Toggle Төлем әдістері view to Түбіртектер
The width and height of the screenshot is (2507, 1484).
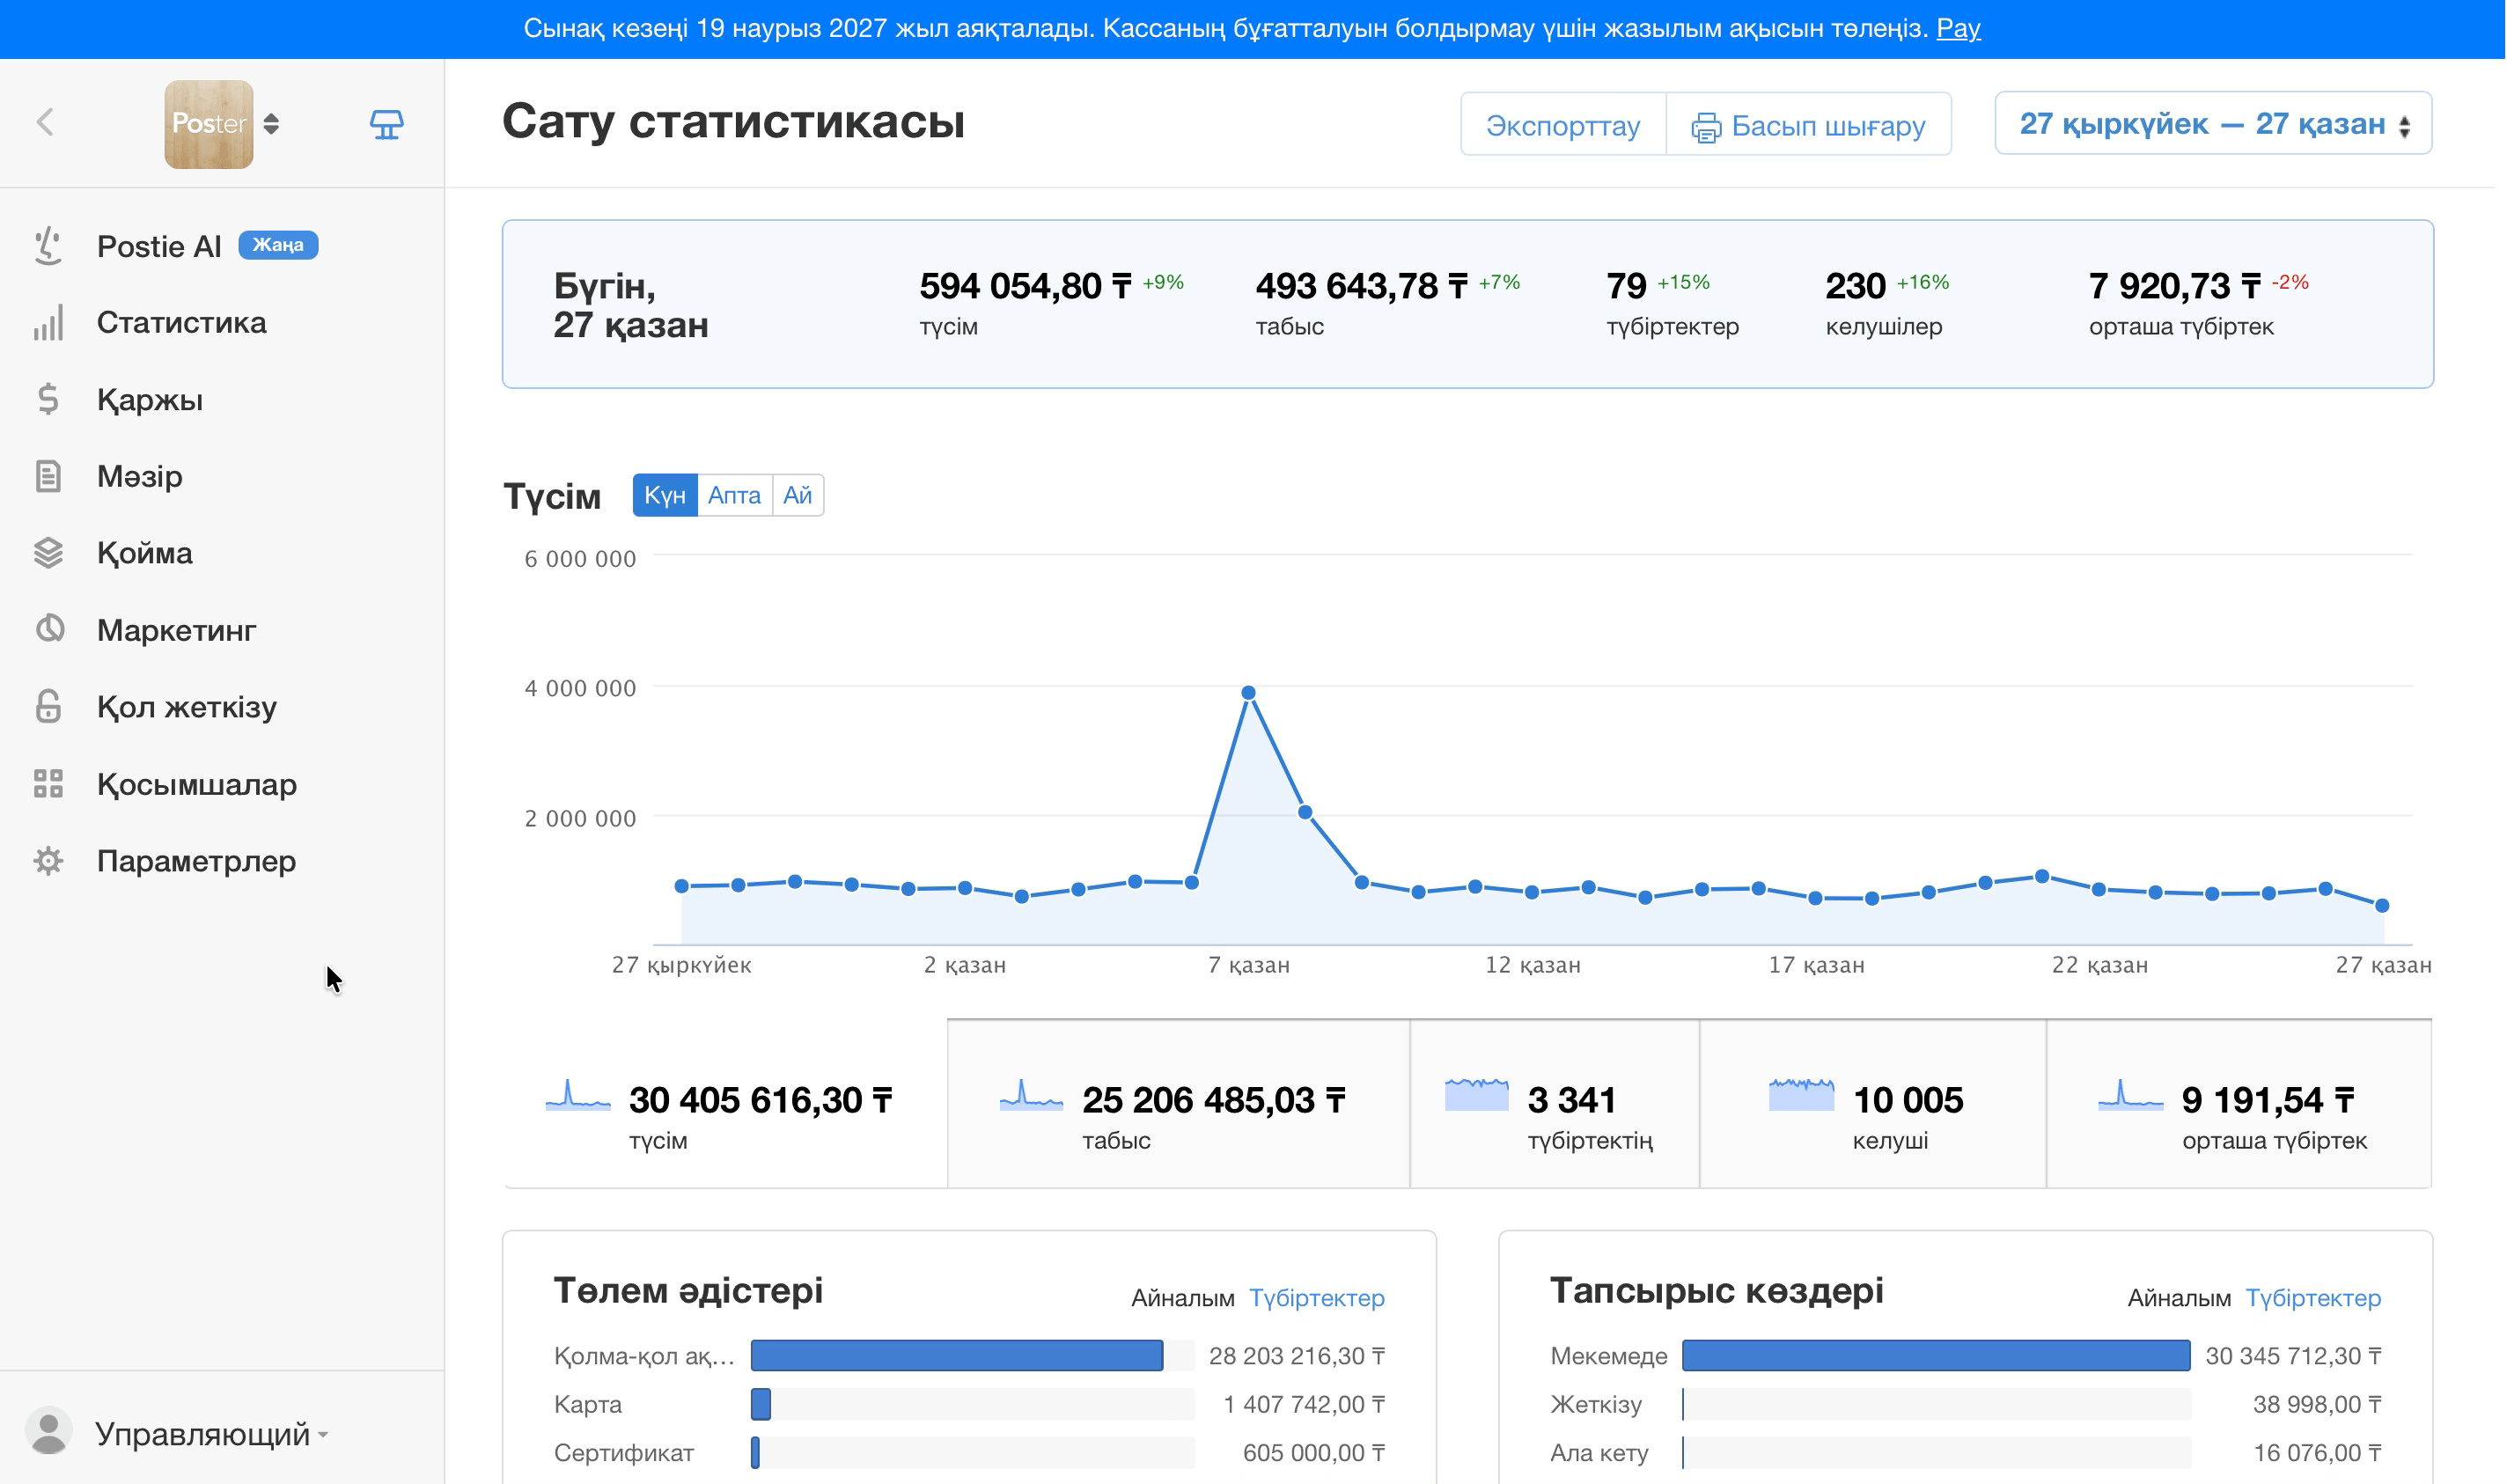pos(1316,1298)
